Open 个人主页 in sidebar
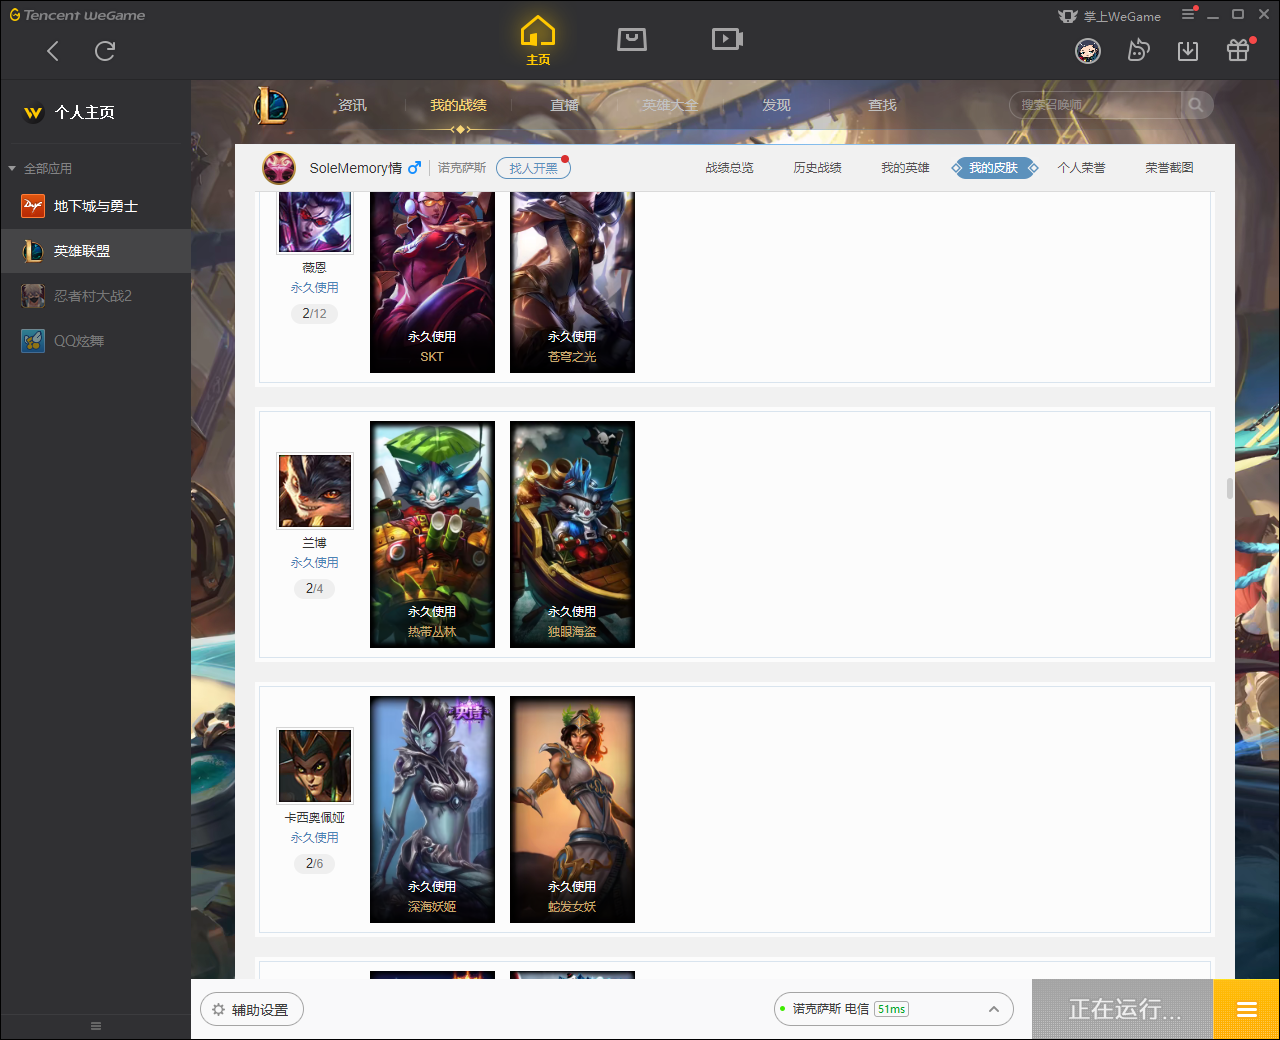 tap(69, 112)
